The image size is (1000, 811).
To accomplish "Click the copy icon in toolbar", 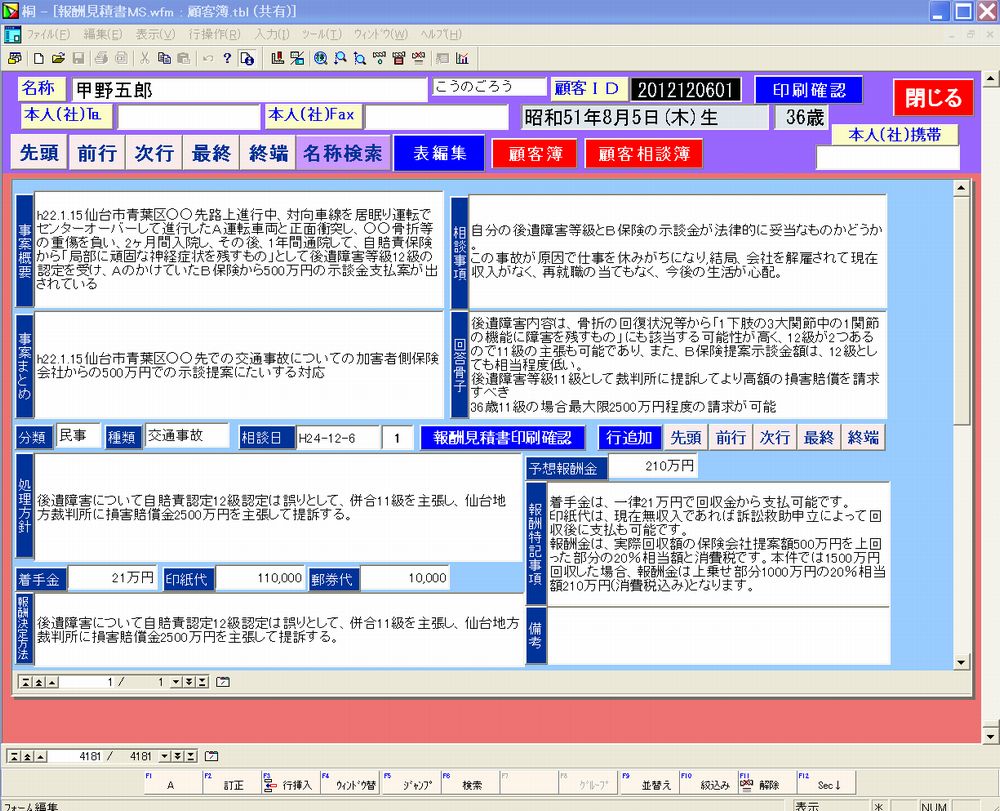I will click(x=163, y=58).
